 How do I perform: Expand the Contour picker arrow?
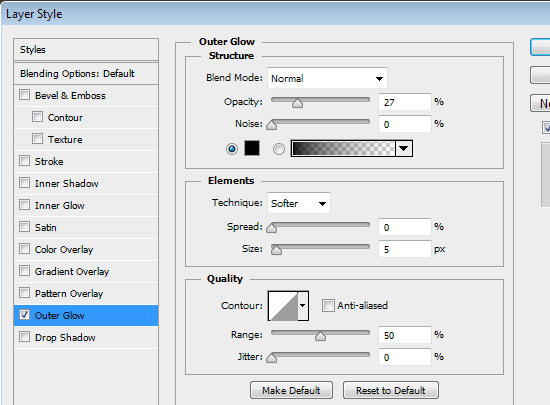click(x=303, y=306)
